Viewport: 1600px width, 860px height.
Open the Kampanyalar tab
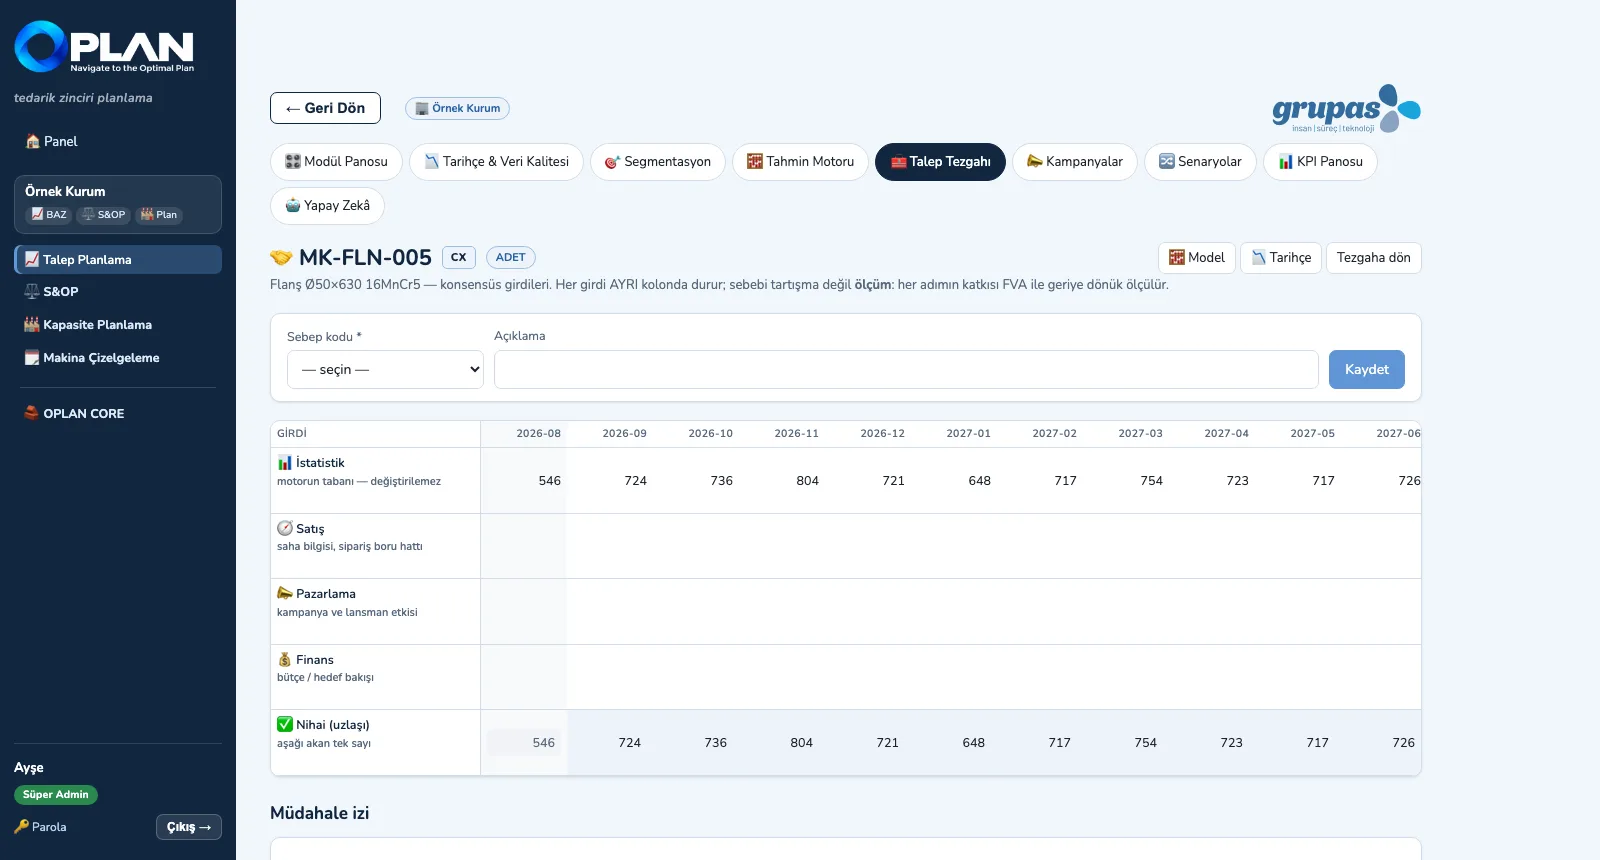[1074, 162]
